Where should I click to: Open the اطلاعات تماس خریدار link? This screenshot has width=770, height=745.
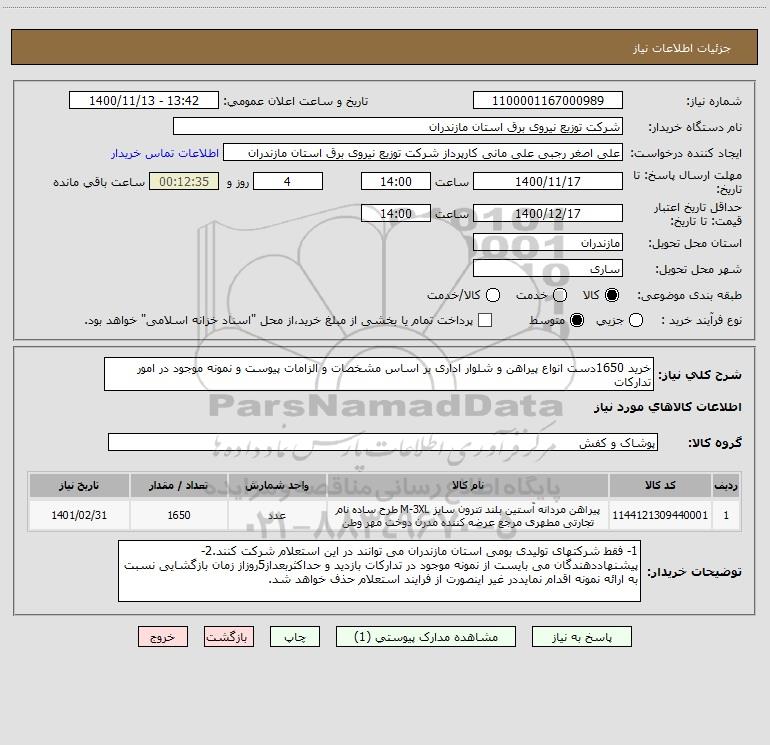tap(165, 153)
